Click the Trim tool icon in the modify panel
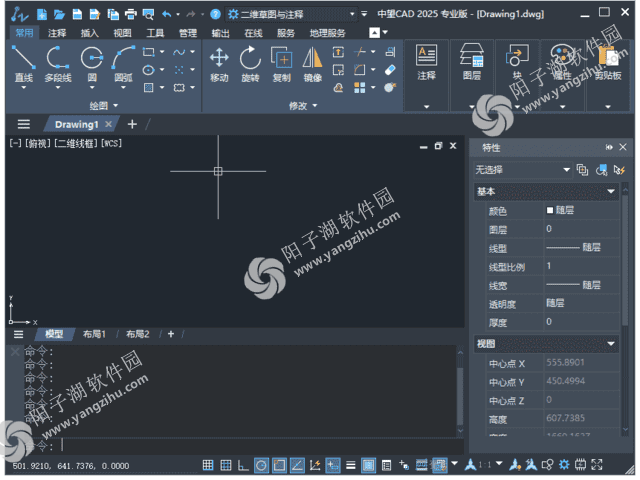Image resolution: width=640 pixels, height=480 pixels. pyautogui.click(x=360, y=52)
